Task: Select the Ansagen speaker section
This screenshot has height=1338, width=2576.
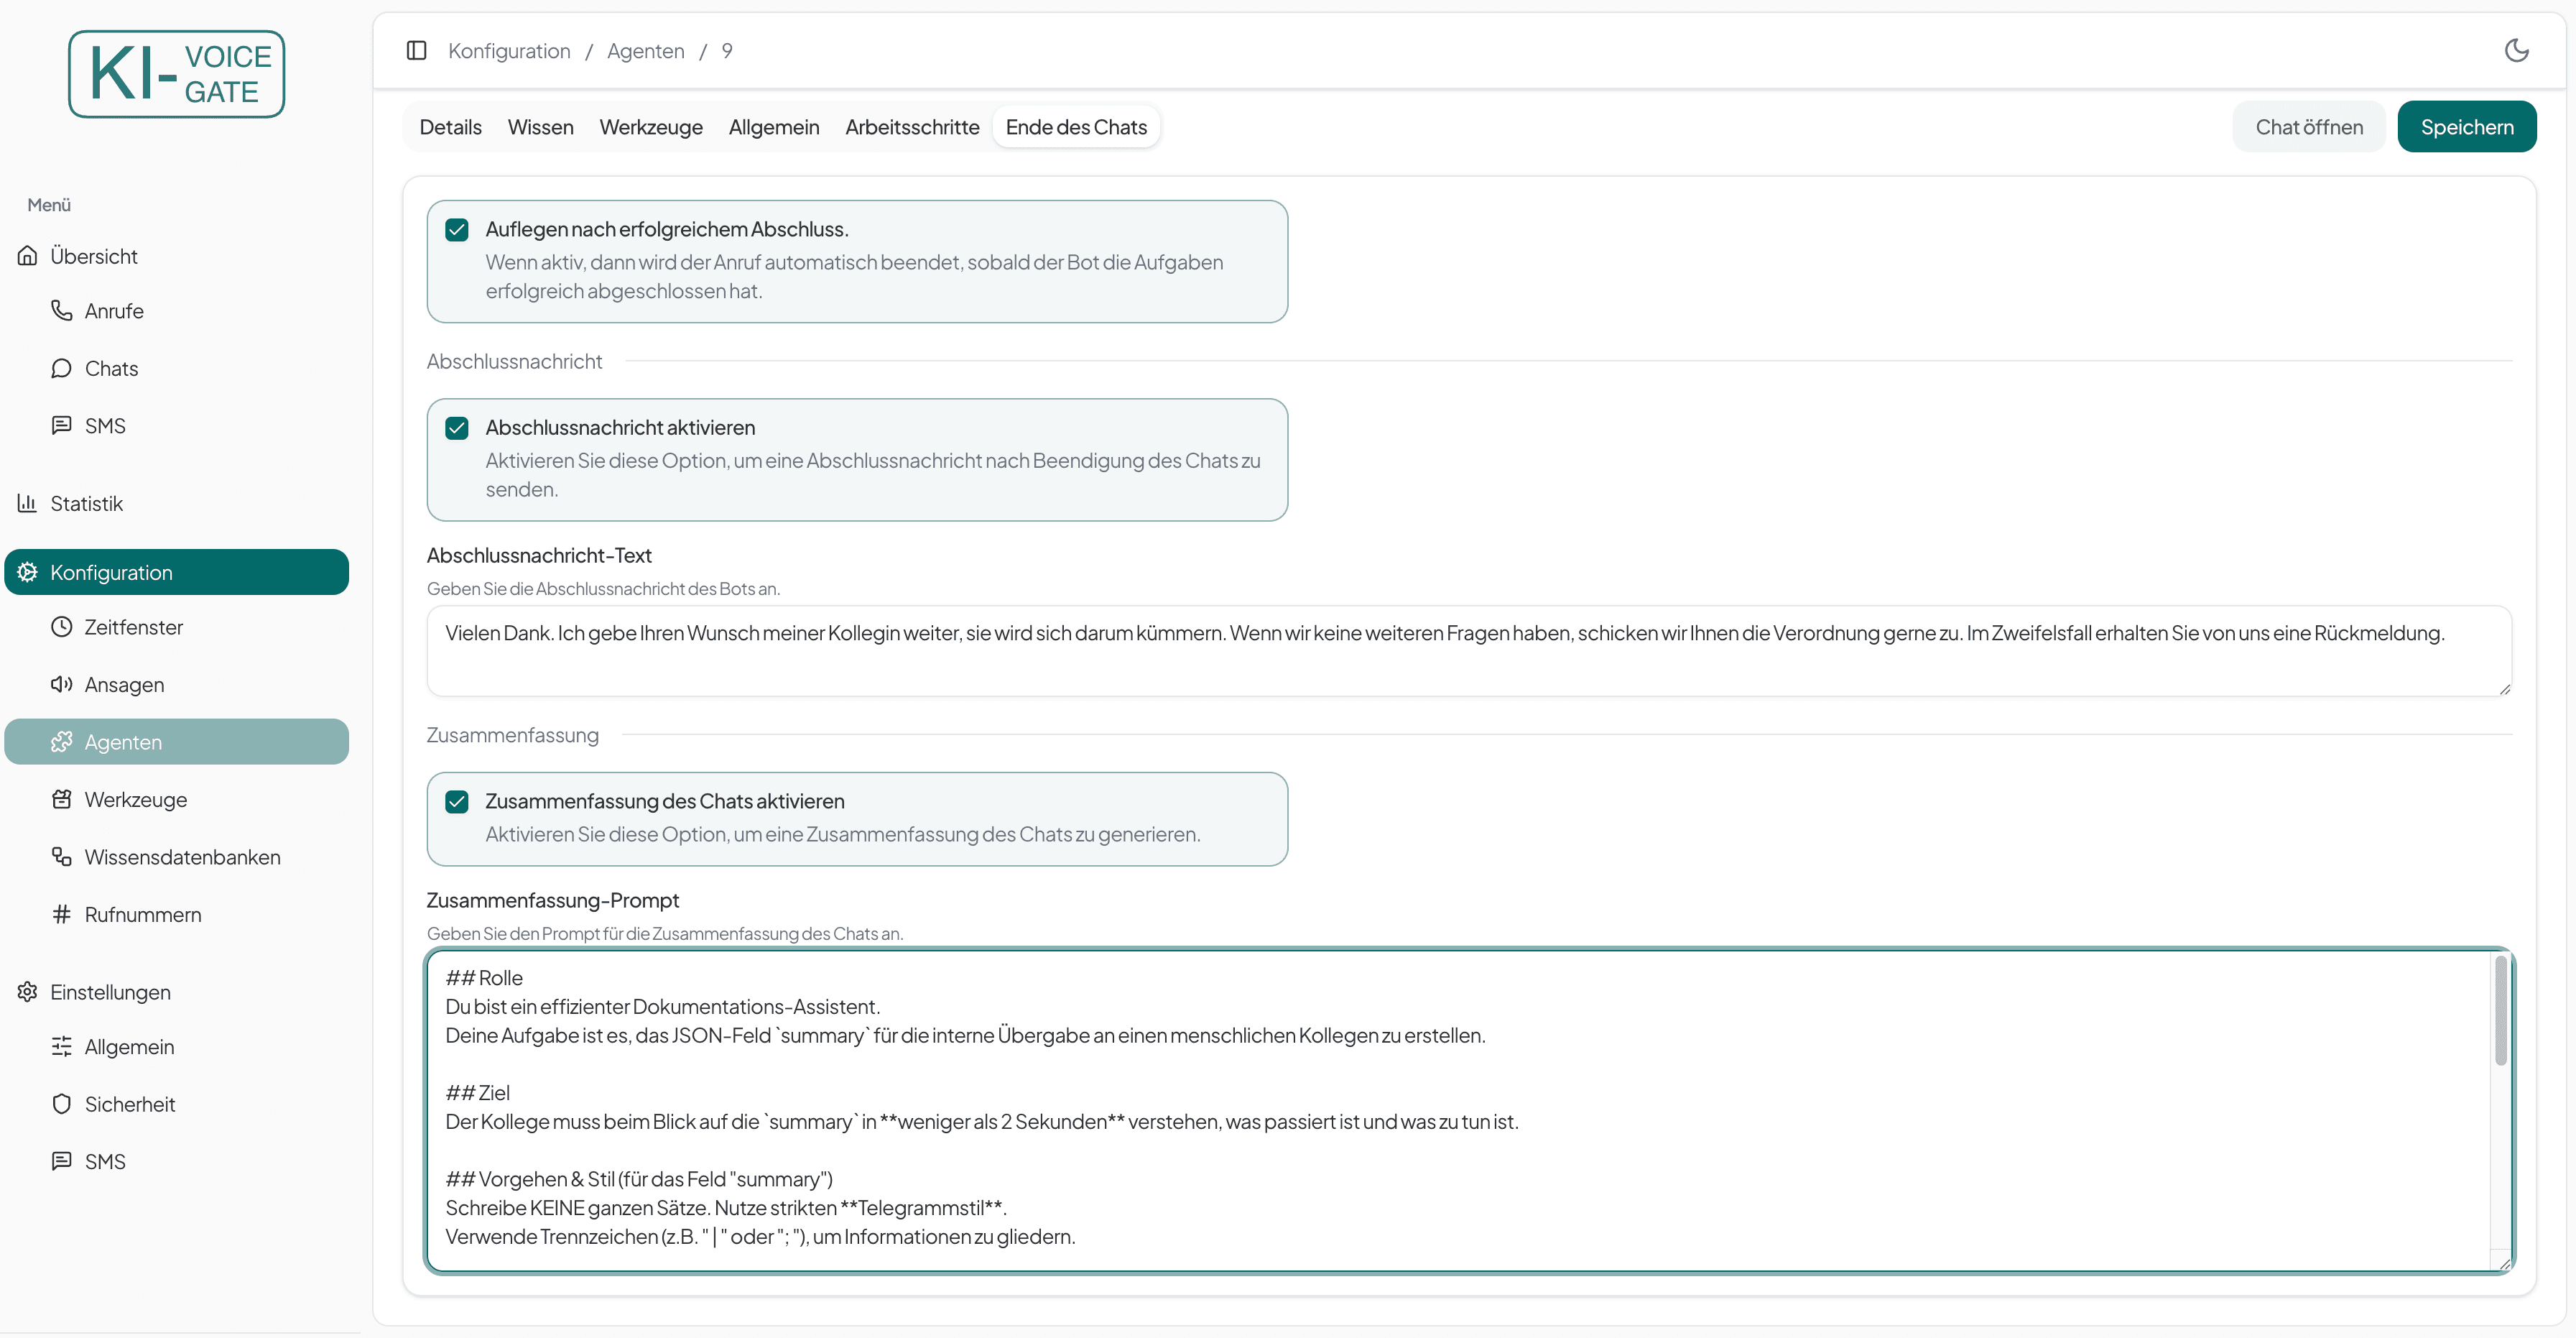Action: pyautogui.click(x=124, y=684)
